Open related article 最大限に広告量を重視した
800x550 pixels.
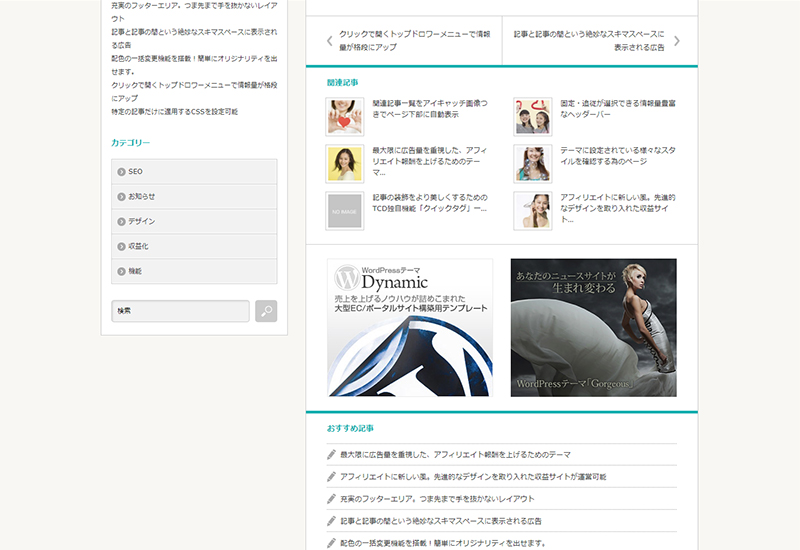[x=430, y=161]
